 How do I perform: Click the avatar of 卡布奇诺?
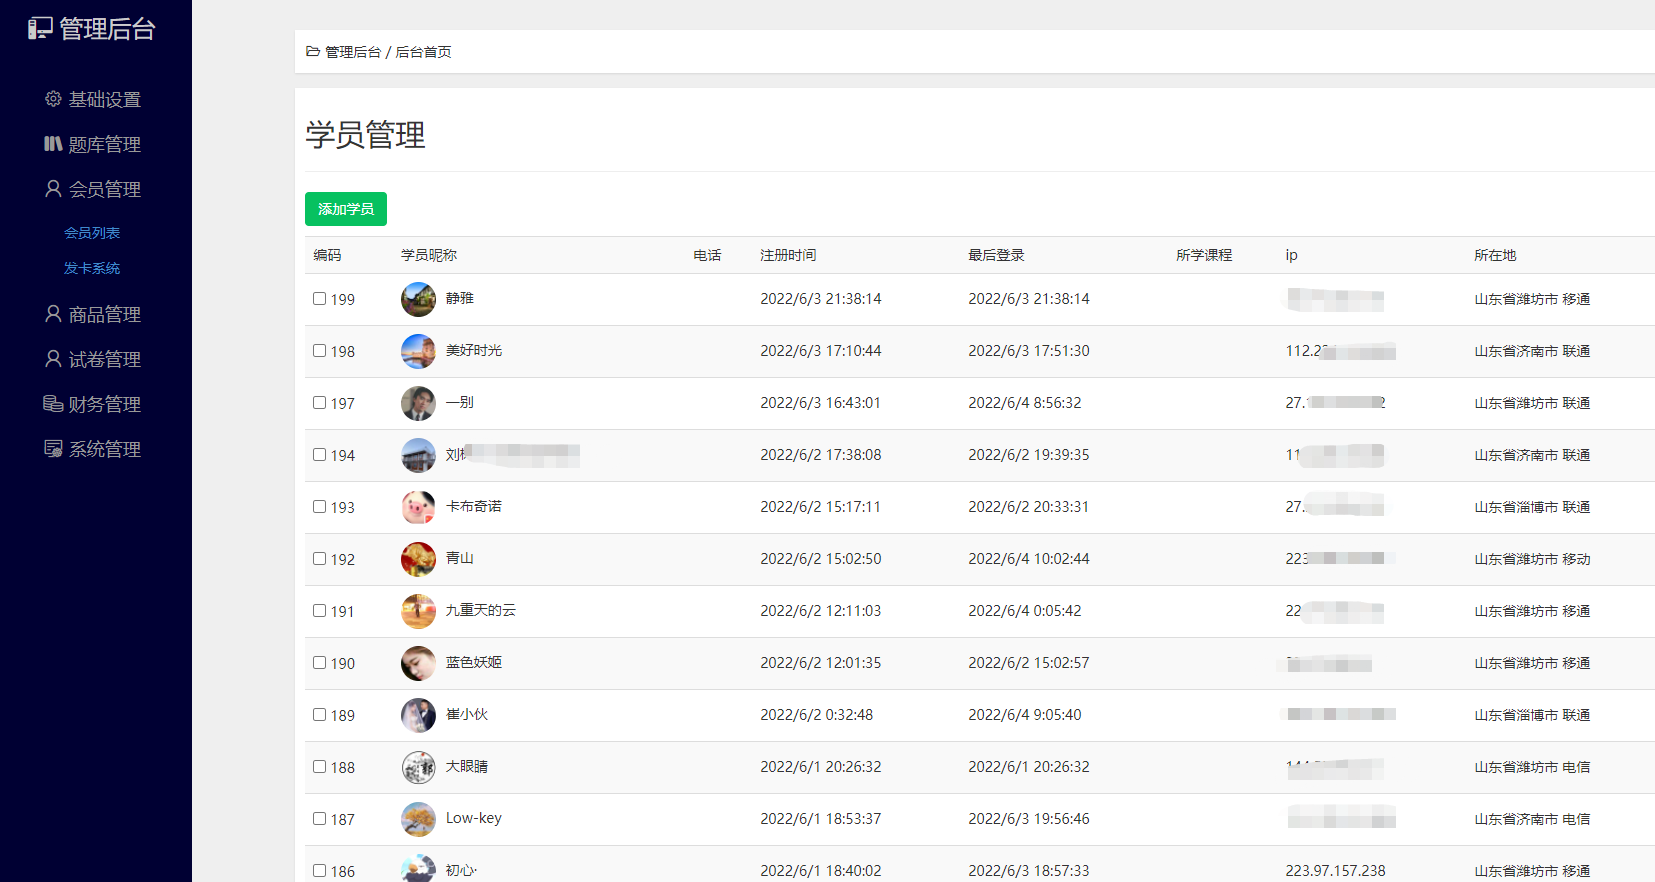click(x=418, y=507)
